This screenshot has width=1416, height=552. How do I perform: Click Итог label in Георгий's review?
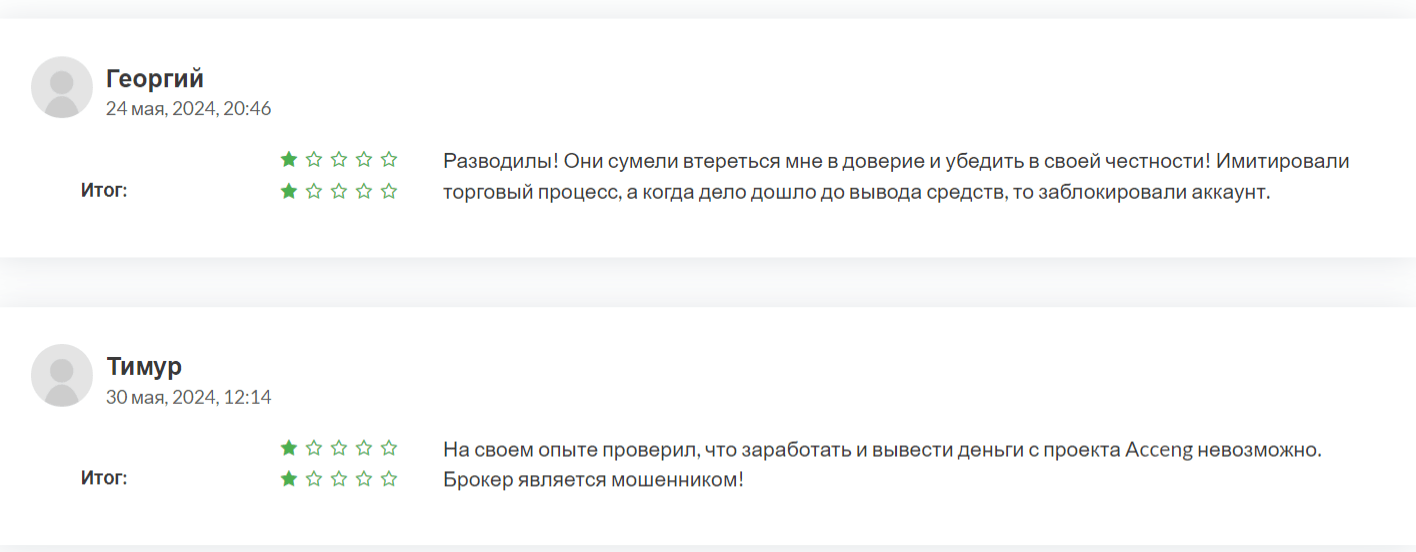[104, 190]
